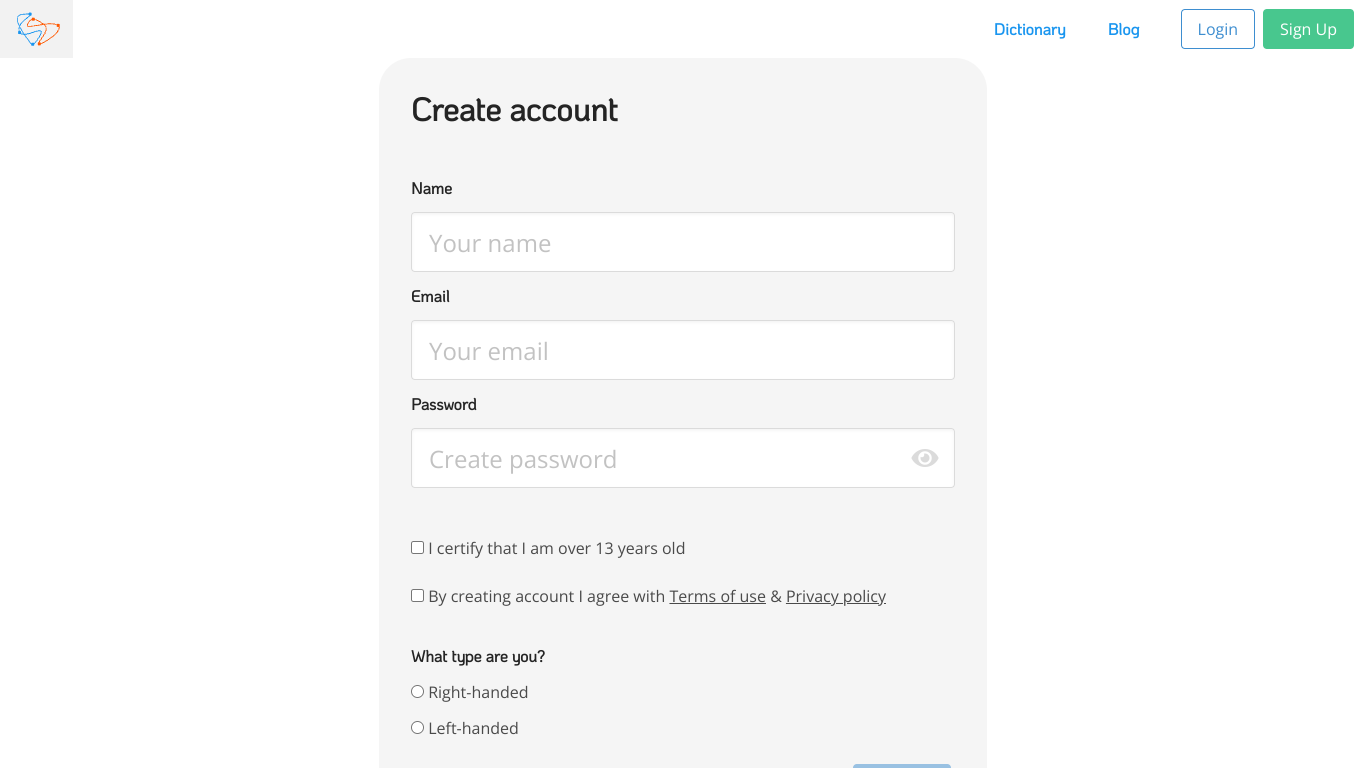Click the green Sign Up button
The image size is (1366, 768).
[x=1308, y=29]
